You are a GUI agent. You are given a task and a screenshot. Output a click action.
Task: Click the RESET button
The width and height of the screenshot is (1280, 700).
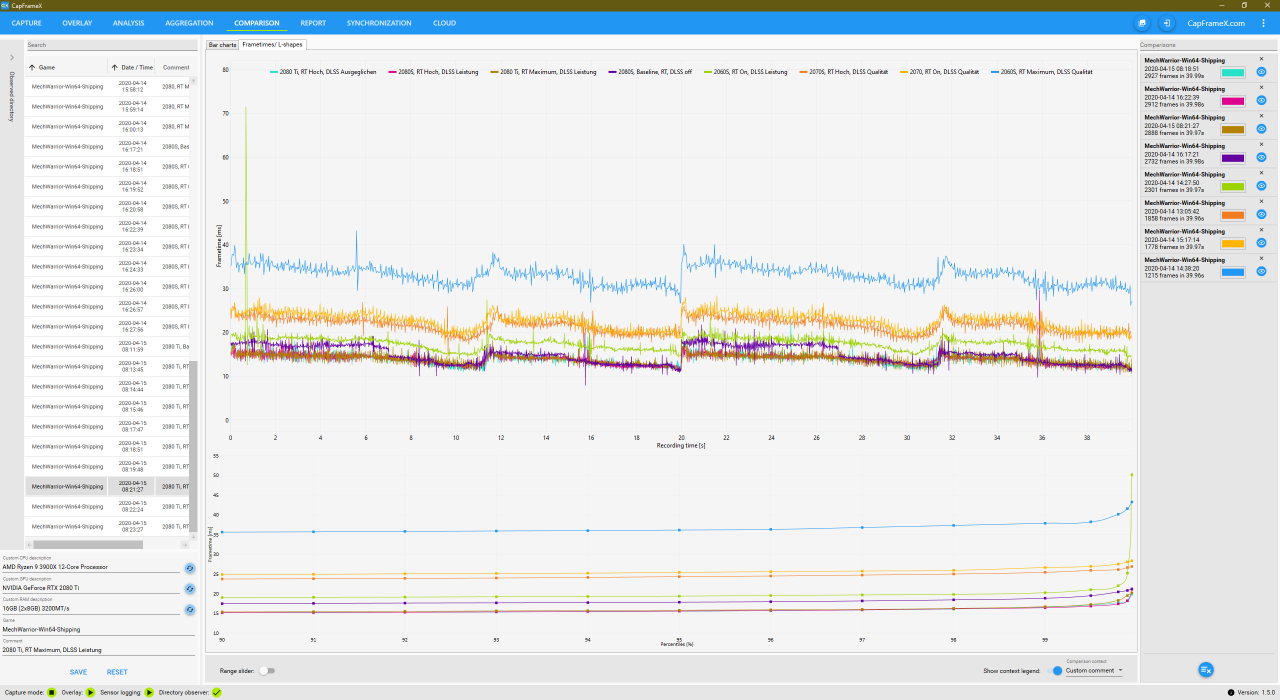click(117, 672)
